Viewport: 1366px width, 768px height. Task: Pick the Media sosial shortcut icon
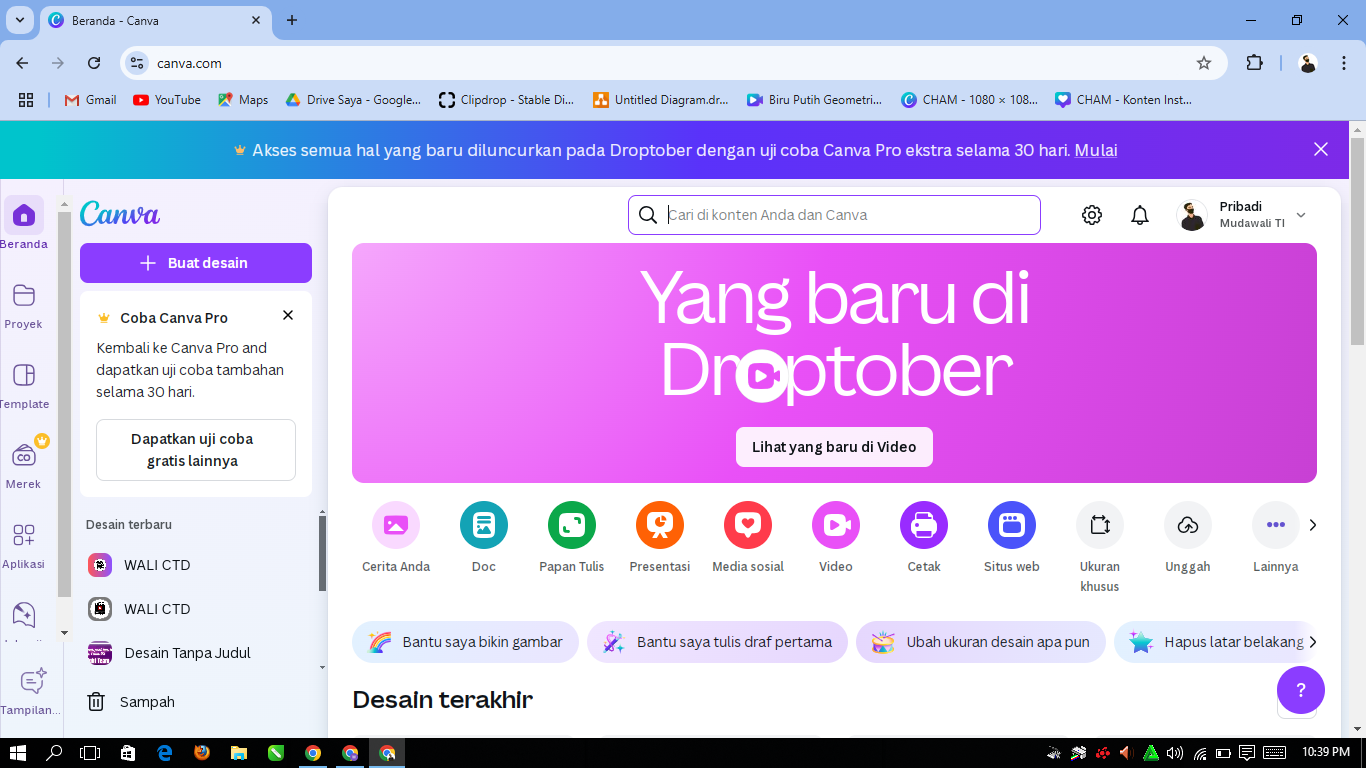(x=748, y=525)
